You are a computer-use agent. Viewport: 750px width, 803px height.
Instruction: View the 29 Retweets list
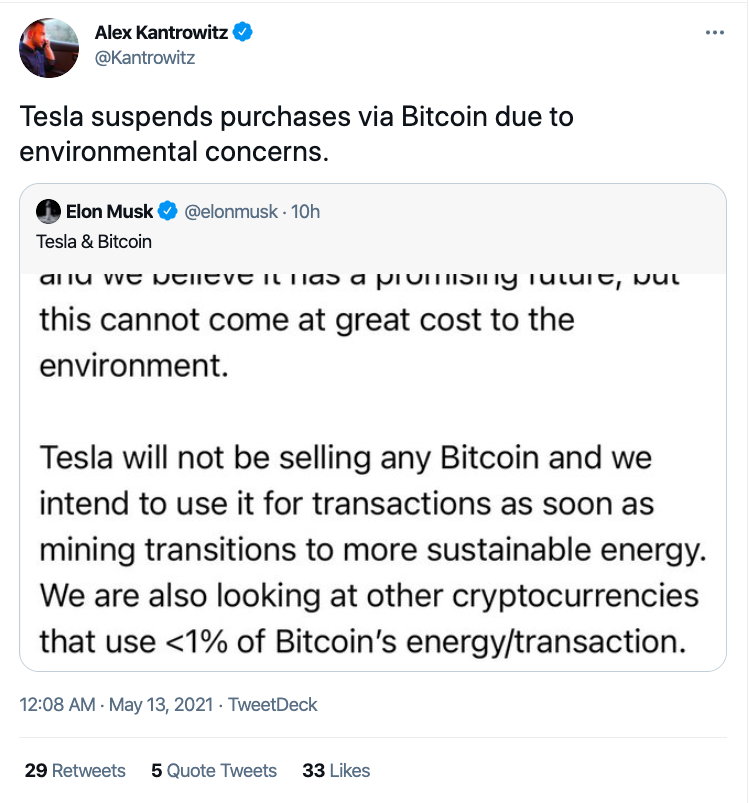(75, 770)
